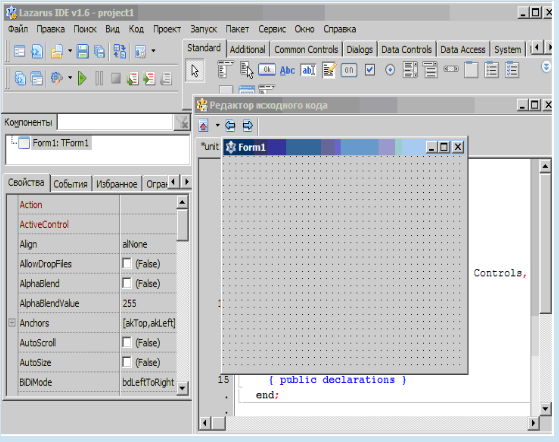Screen dimensions: 559x442
Task: Select the TListBox component icon
Action: pos(410,70)
